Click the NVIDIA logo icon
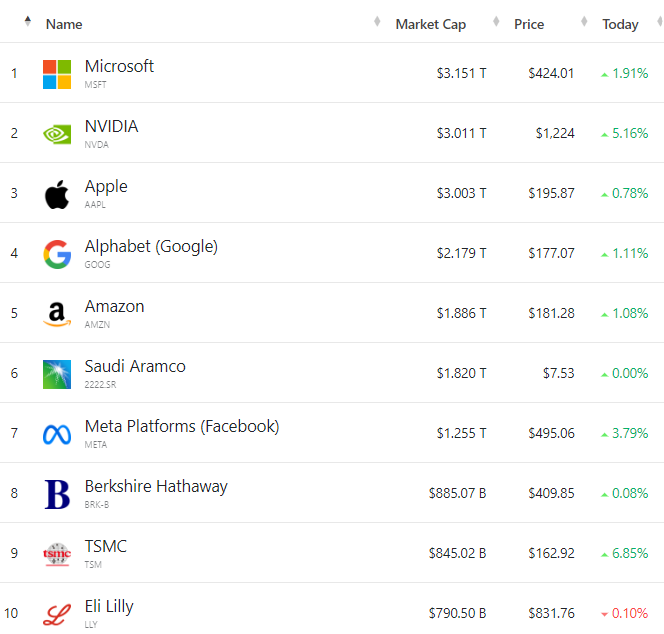This screenshot has width=664, height=634. point(57,134)
